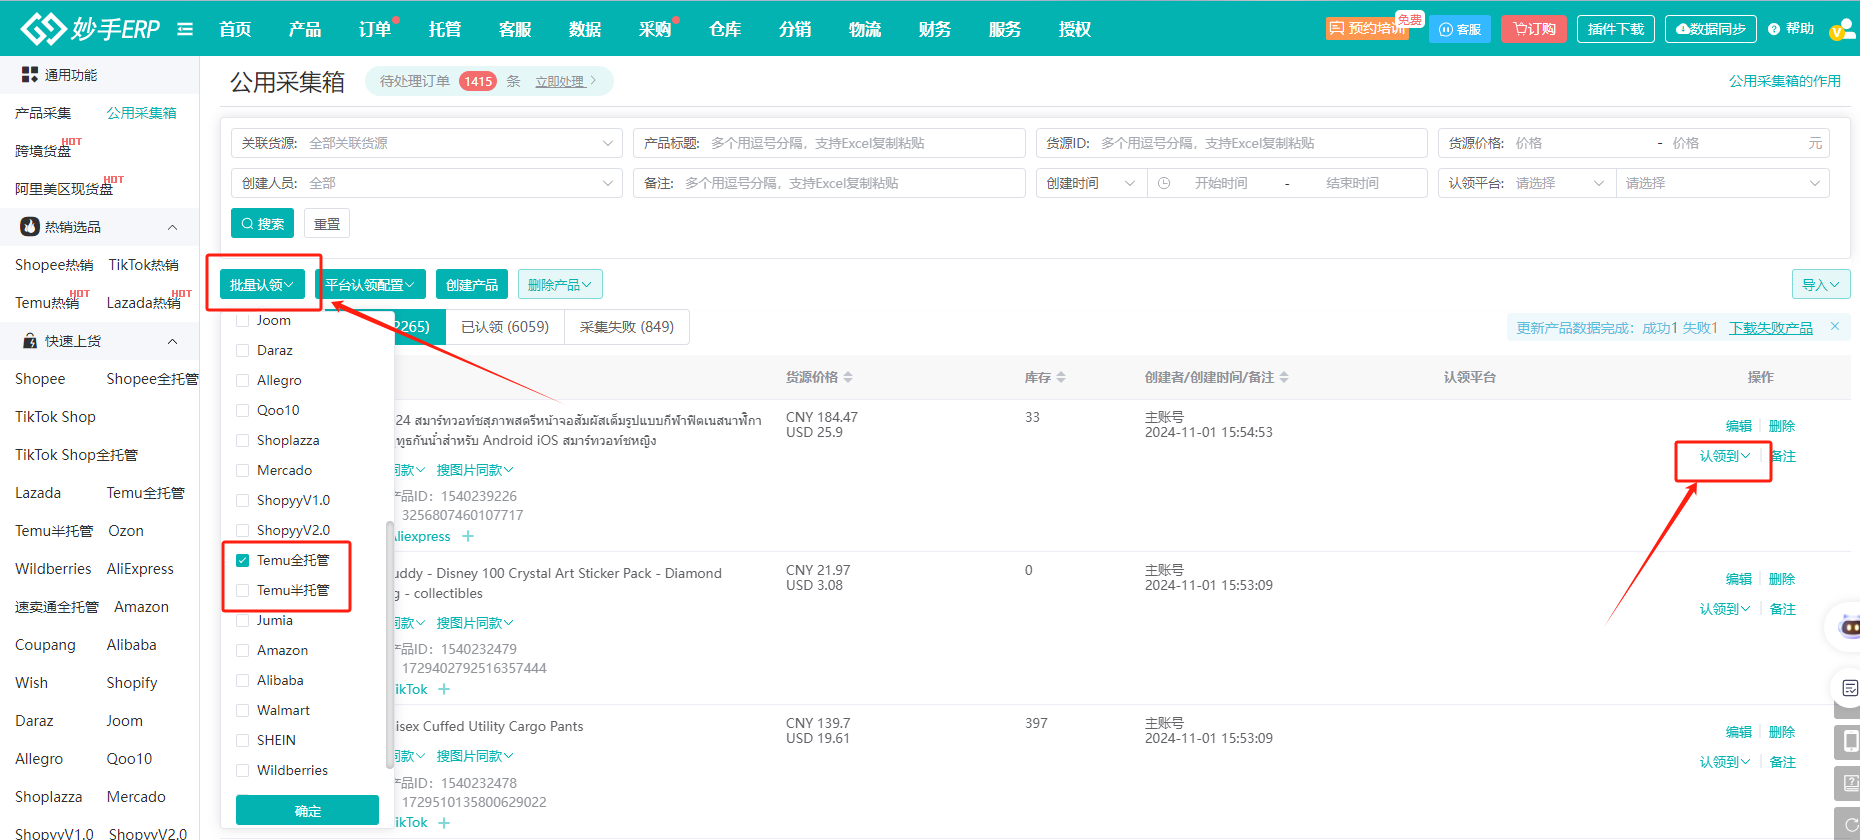
Task: Click the 数据同步 cloud sync button
Action: coord(1710,29)
